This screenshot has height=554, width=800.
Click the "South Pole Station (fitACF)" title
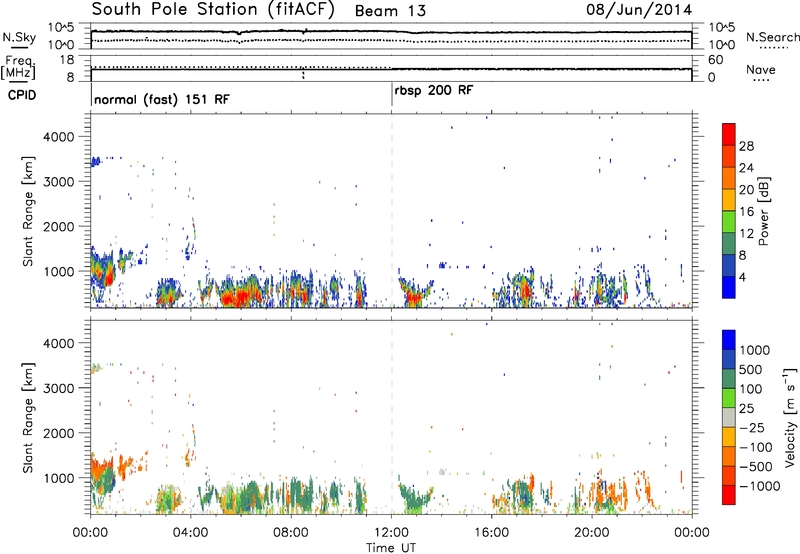[213, 10]
